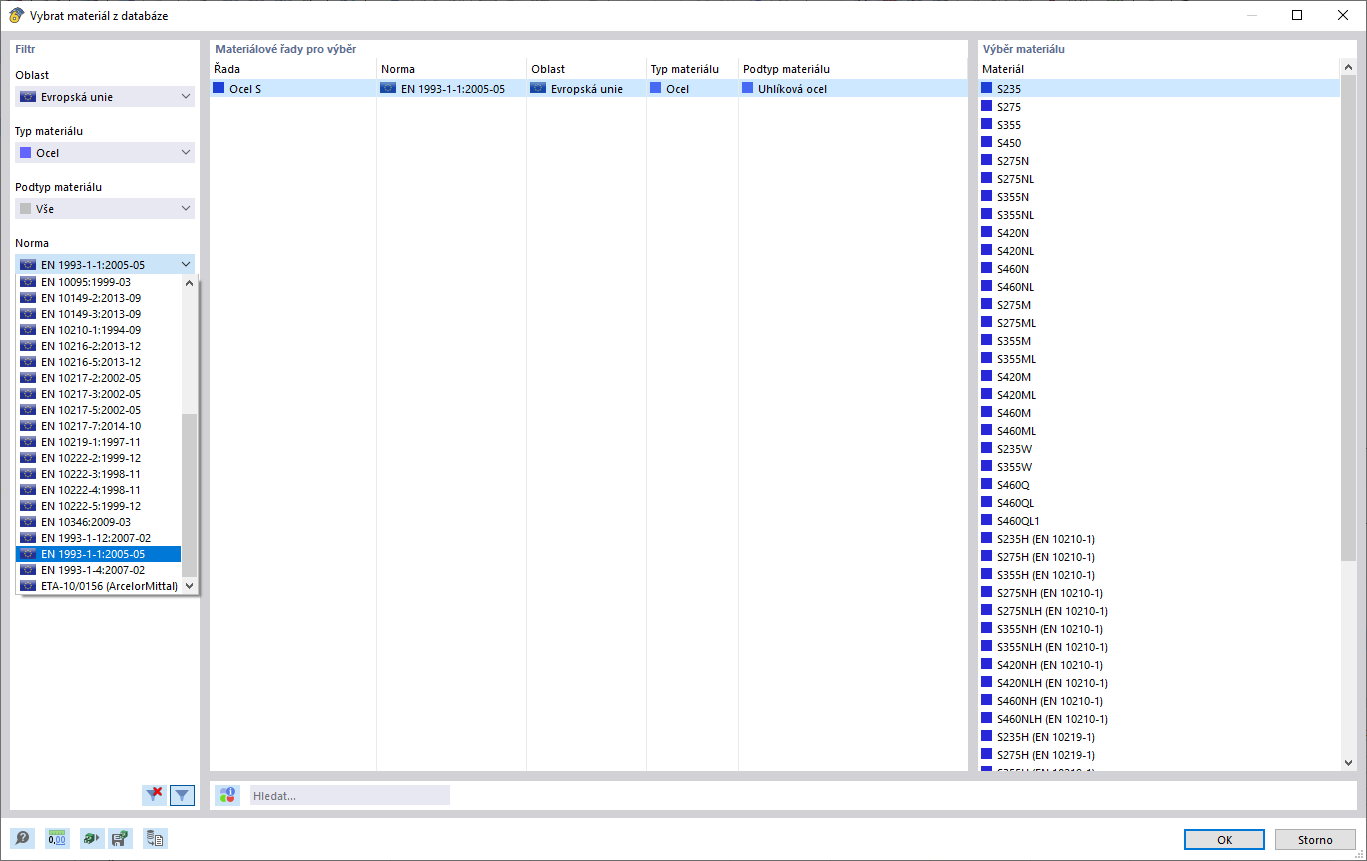
Task: Confirm selection with the OK button
Action: [1224, 840]
